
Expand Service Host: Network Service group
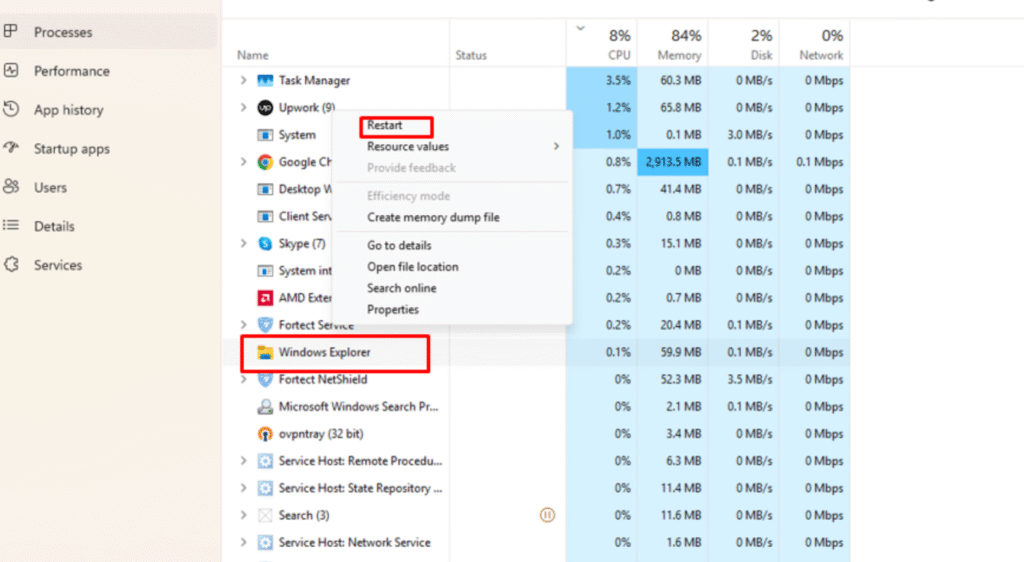243,542
